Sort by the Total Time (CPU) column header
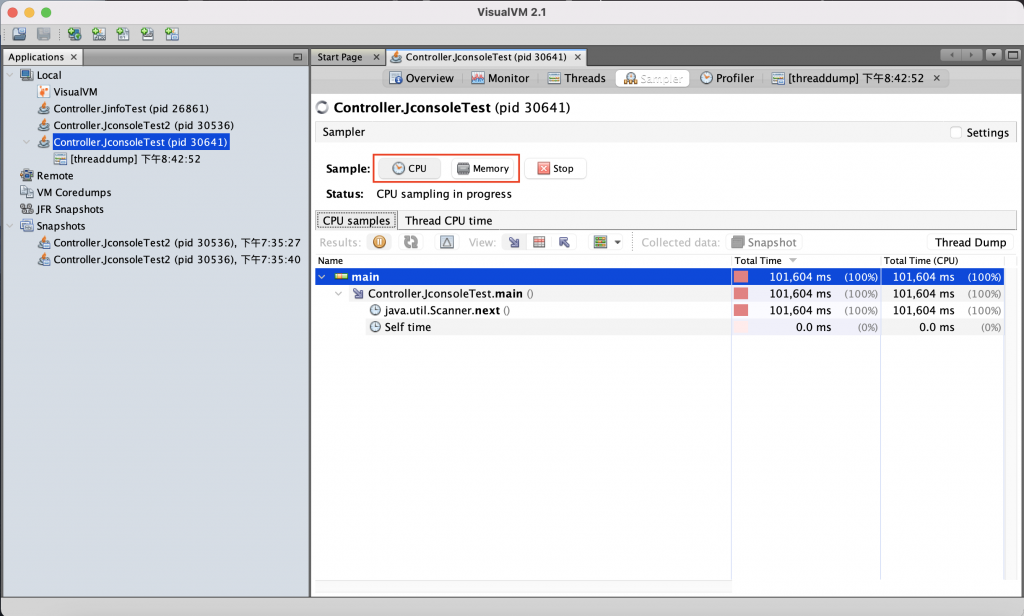Viewport: 1024px width, 616px height. pyautogui.click(x=942, y=261)
